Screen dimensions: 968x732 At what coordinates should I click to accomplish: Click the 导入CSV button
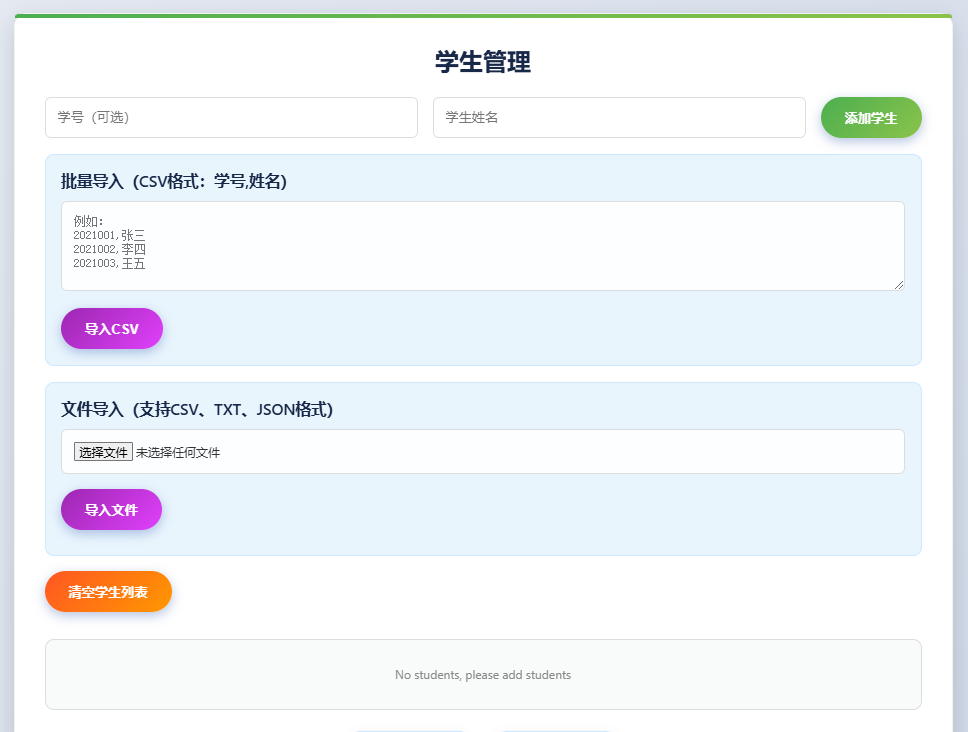click(x=112, y=328)
